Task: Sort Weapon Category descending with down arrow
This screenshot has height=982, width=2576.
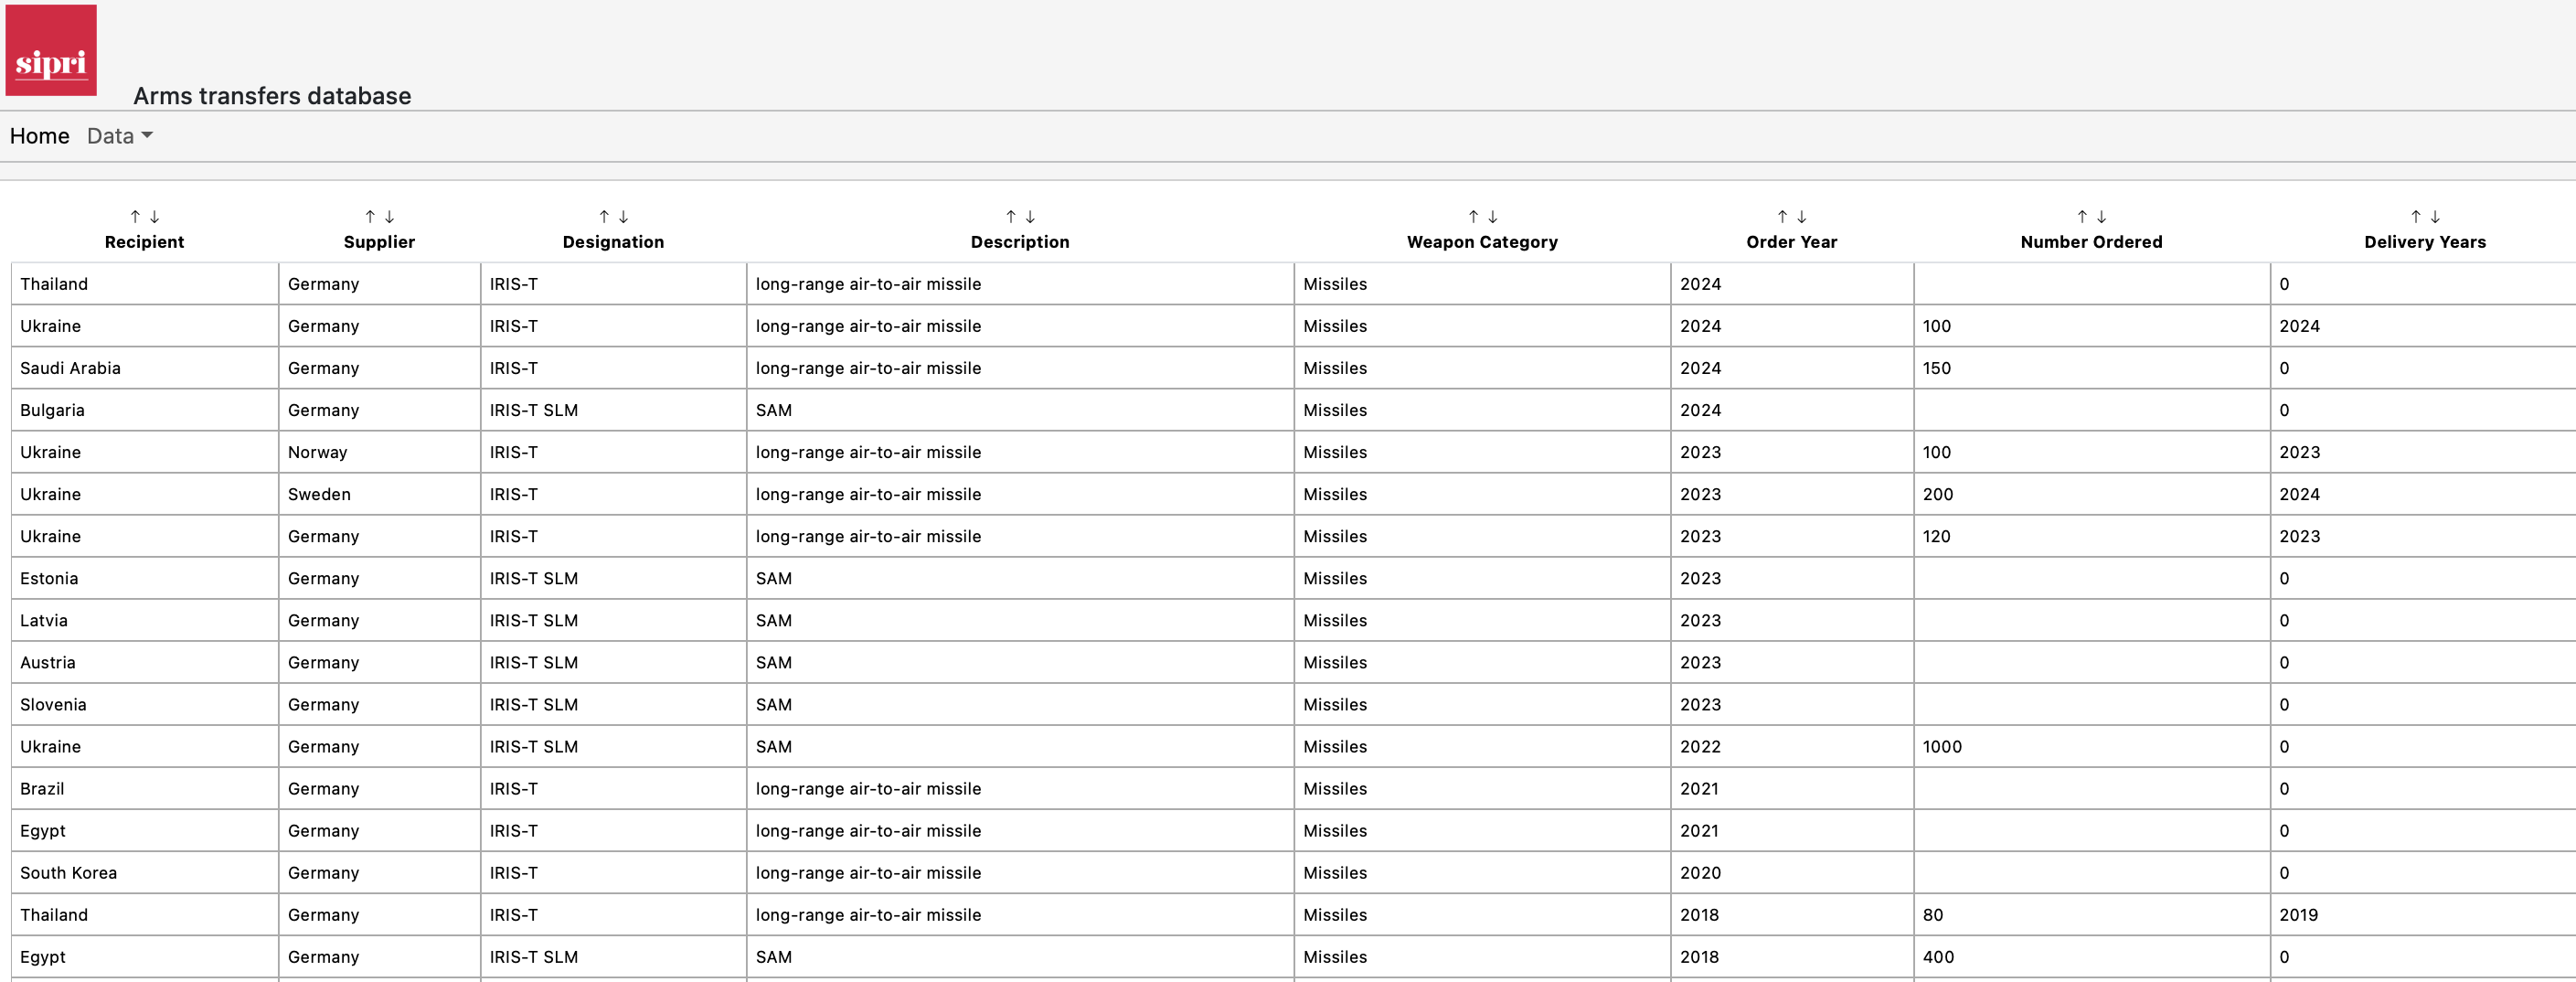Action: [x=1493, y=216]
